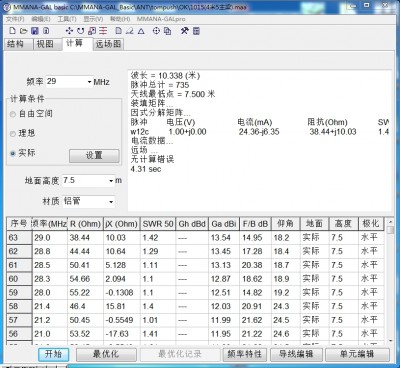Click the calculator icon in toolbar

(196, 31)
